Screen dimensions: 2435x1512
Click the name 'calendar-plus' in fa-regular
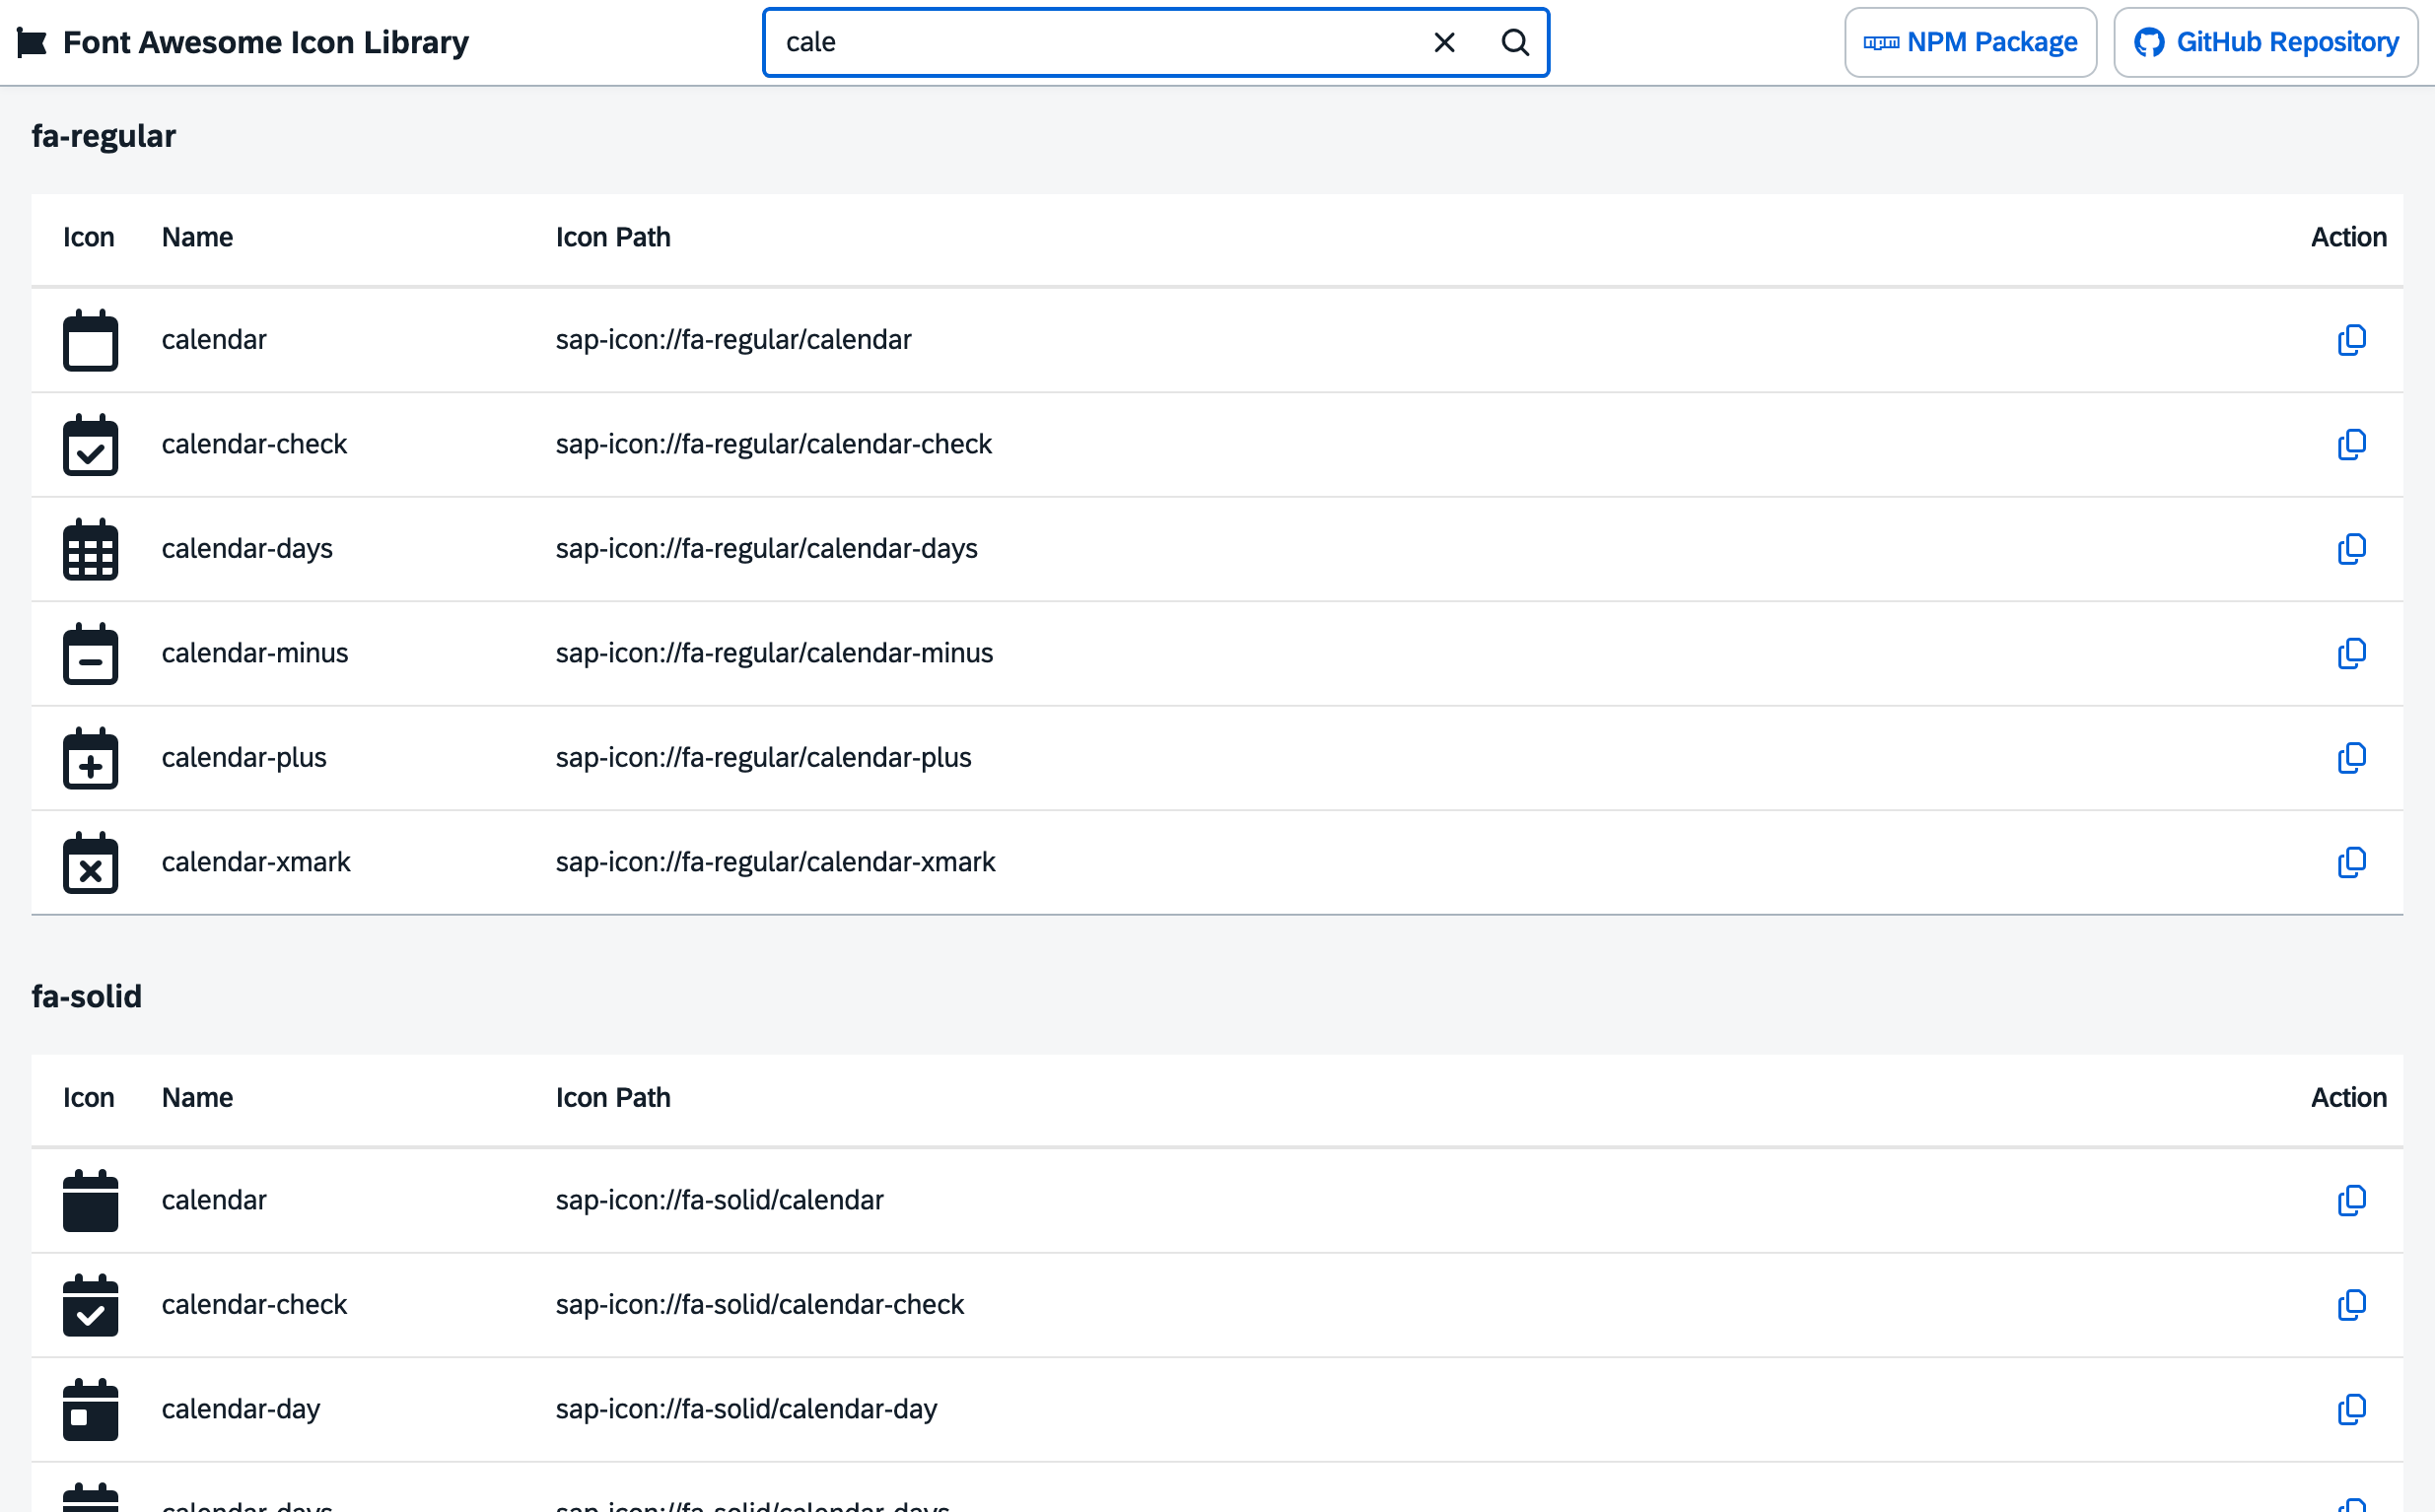point(244,758)
